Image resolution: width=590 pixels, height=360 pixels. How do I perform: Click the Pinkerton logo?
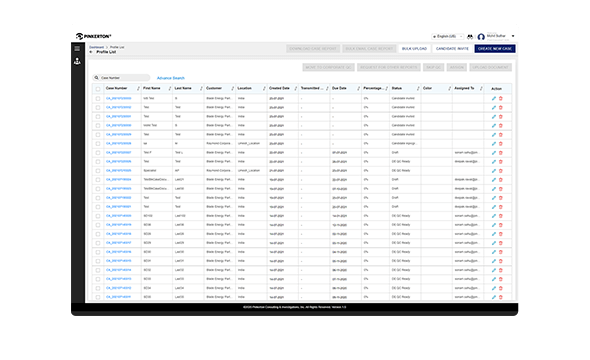93,36
